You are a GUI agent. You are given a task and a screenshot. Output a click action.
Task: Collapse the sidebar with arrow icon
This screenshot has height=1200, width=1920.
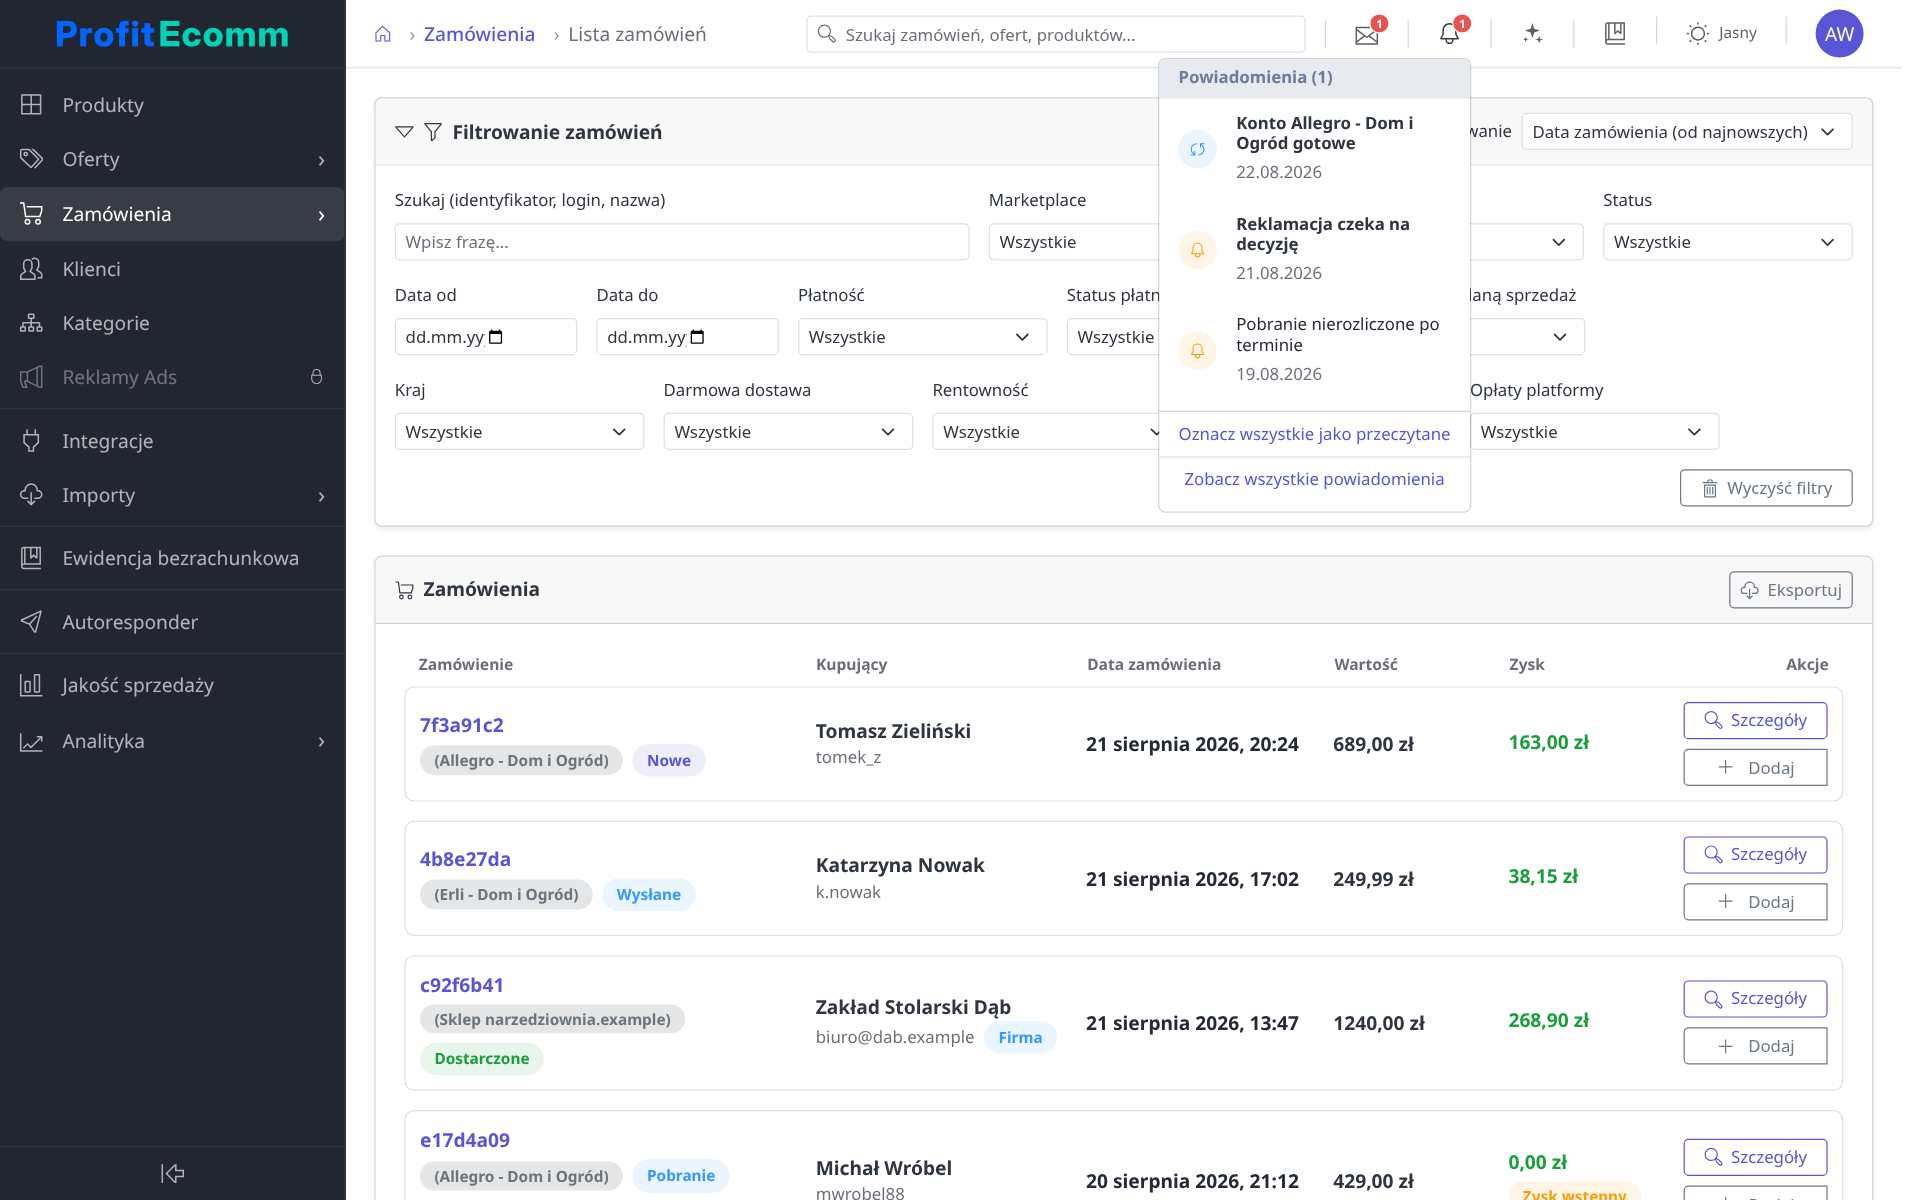click(x=172, y=1173)
